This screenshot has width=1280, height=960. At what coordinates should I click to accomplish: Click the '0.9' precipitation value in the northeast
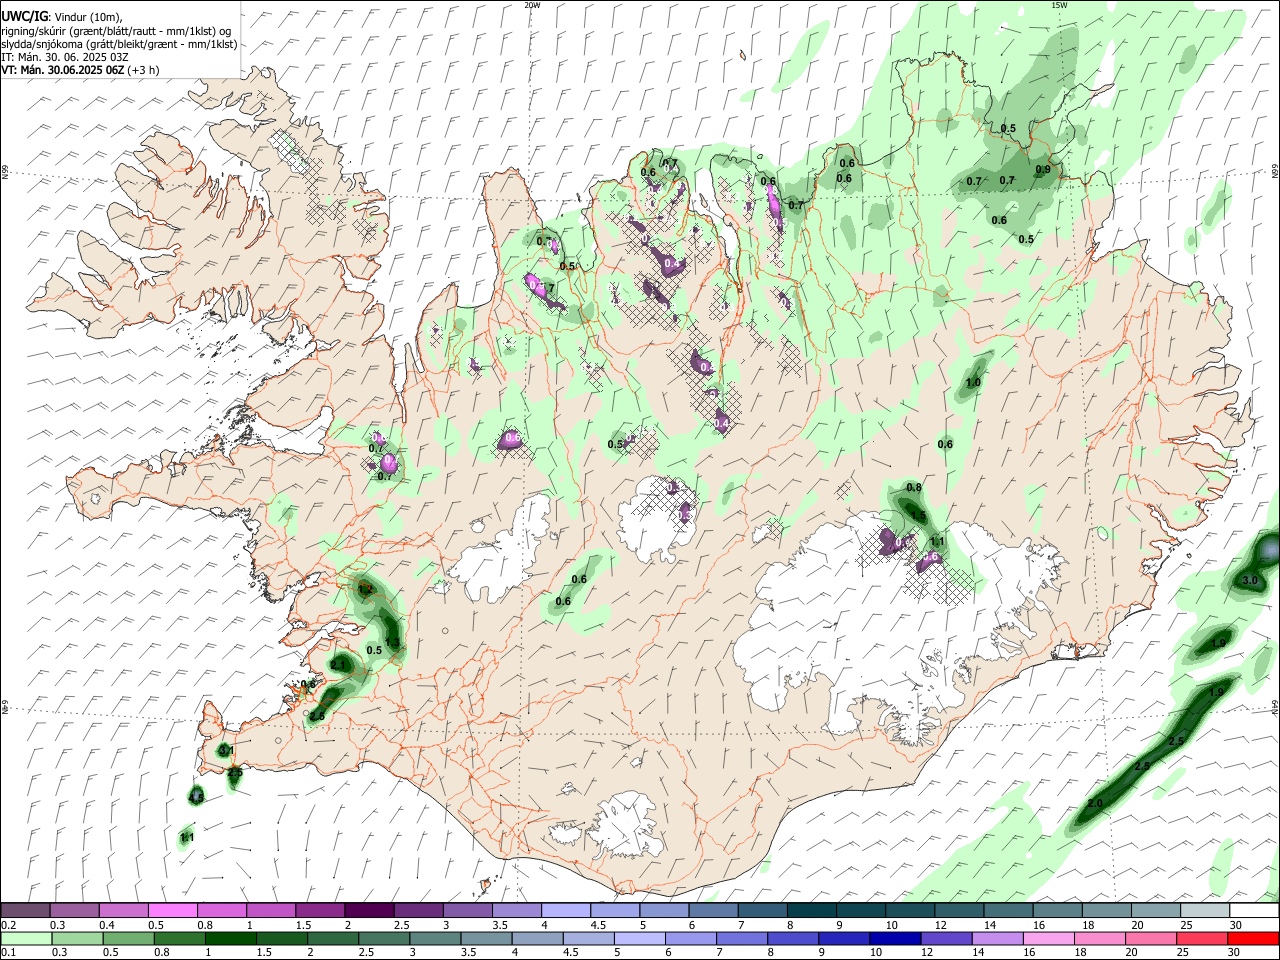click(x=1043, y=170)
